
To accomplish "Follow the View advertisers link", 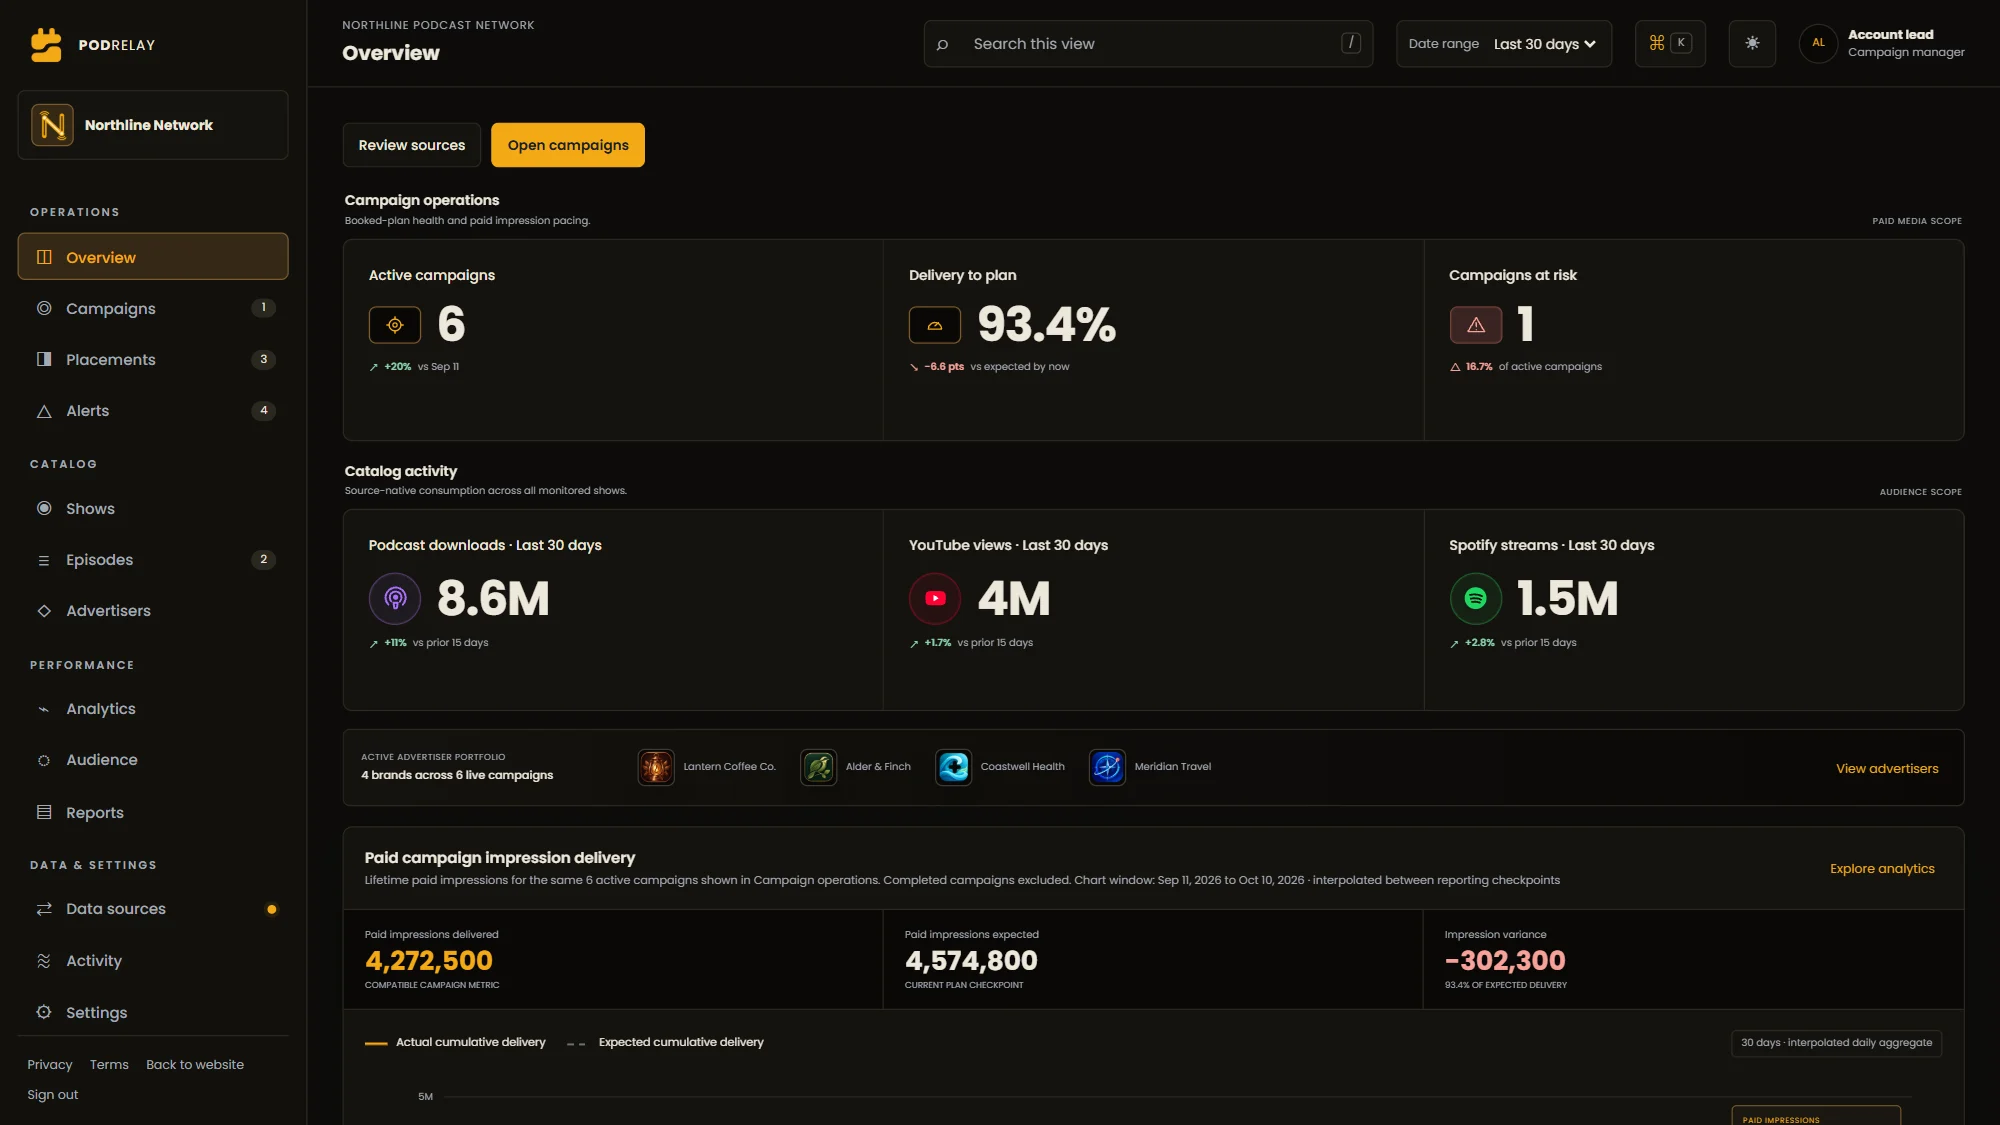I will coord(1887,768).
